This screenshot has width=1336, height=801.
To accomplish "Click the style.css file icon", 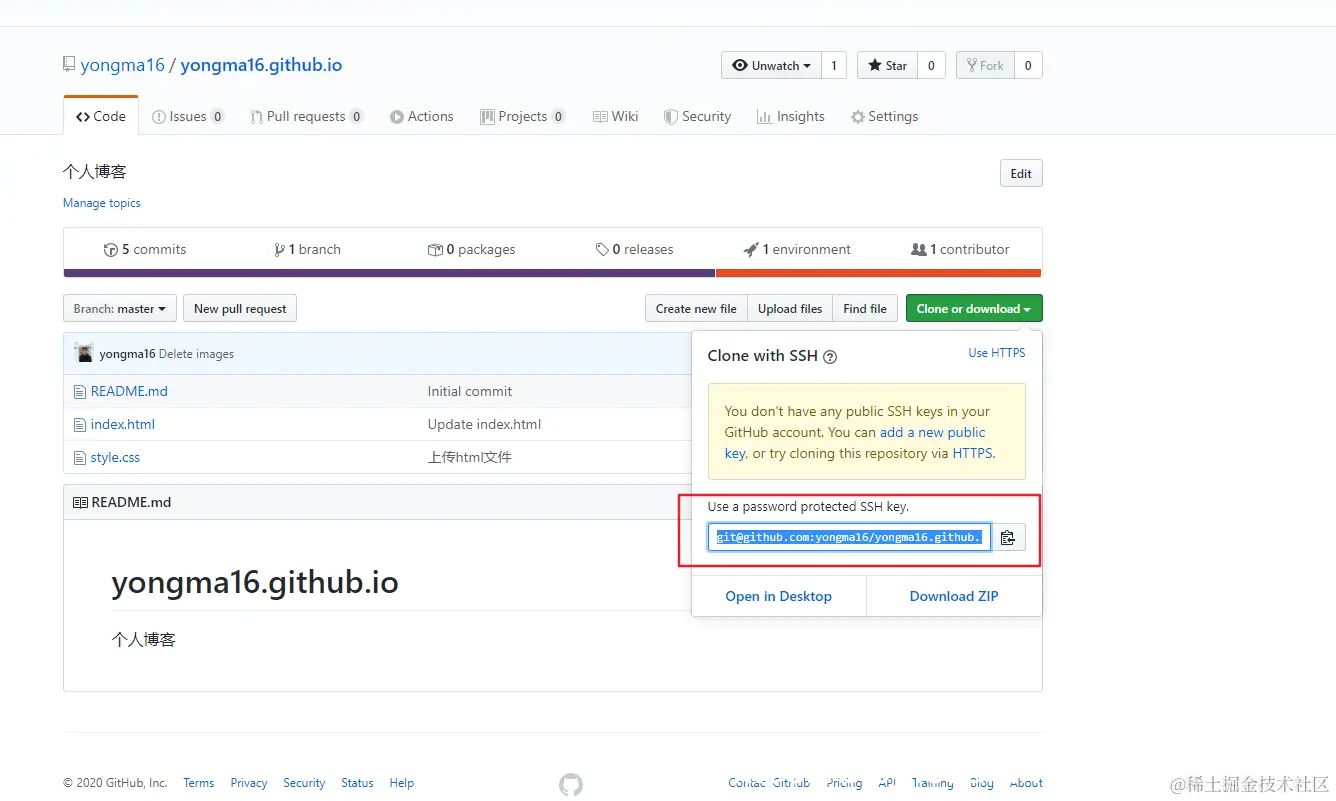I will click(80, 457).
